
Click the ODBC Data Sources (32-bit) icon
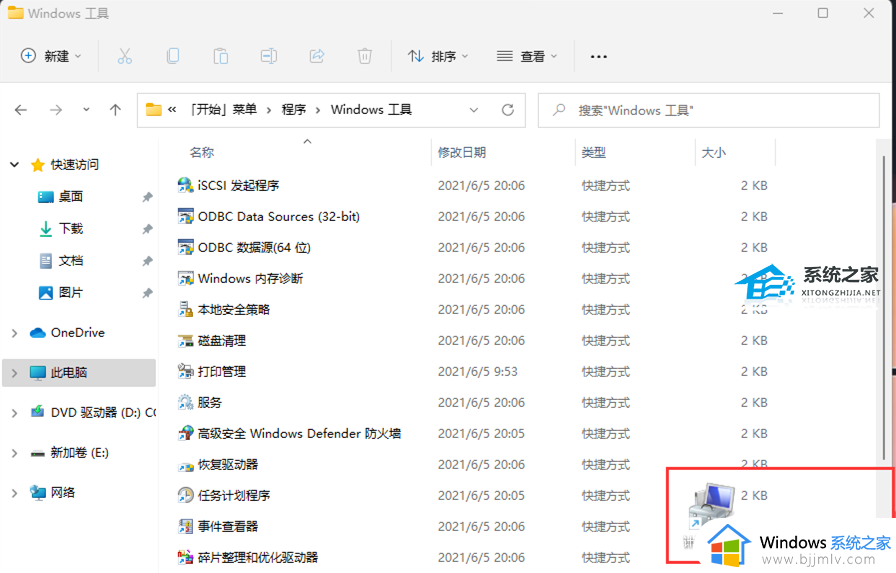pyautogui.click(x=185, y=216)
